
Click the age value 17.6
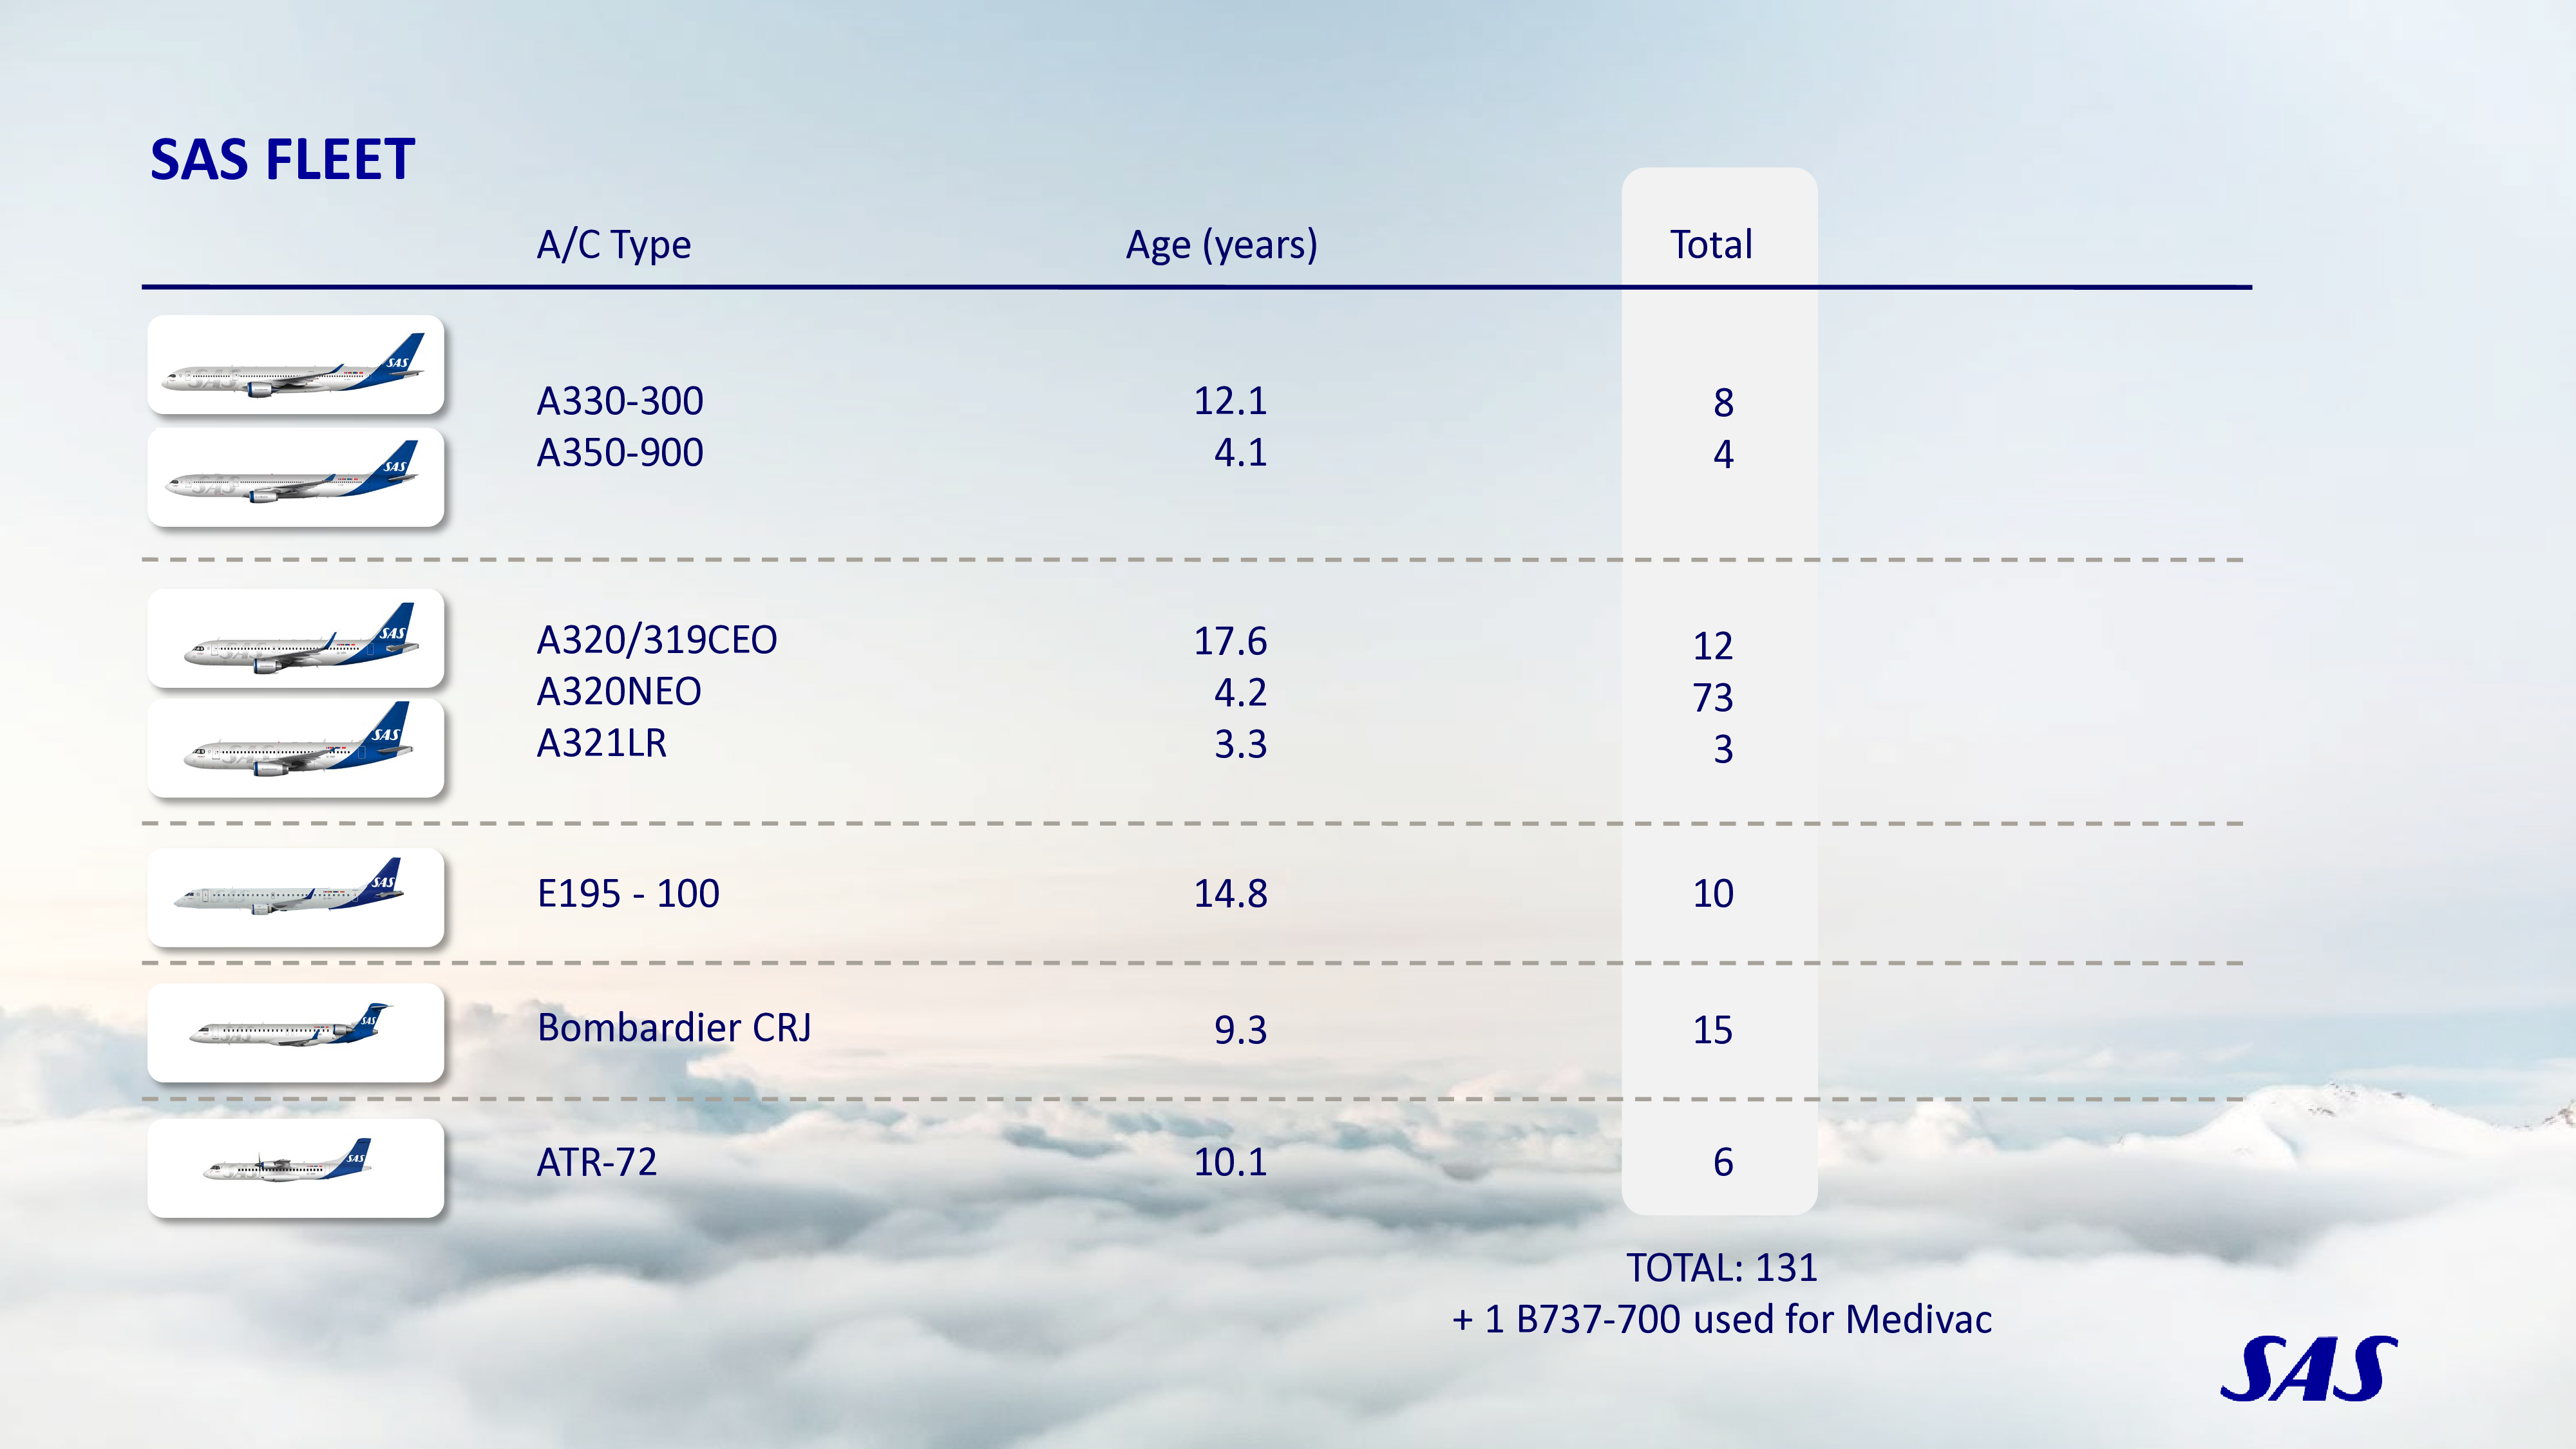pyautogui.click(x=1230, y=641)
